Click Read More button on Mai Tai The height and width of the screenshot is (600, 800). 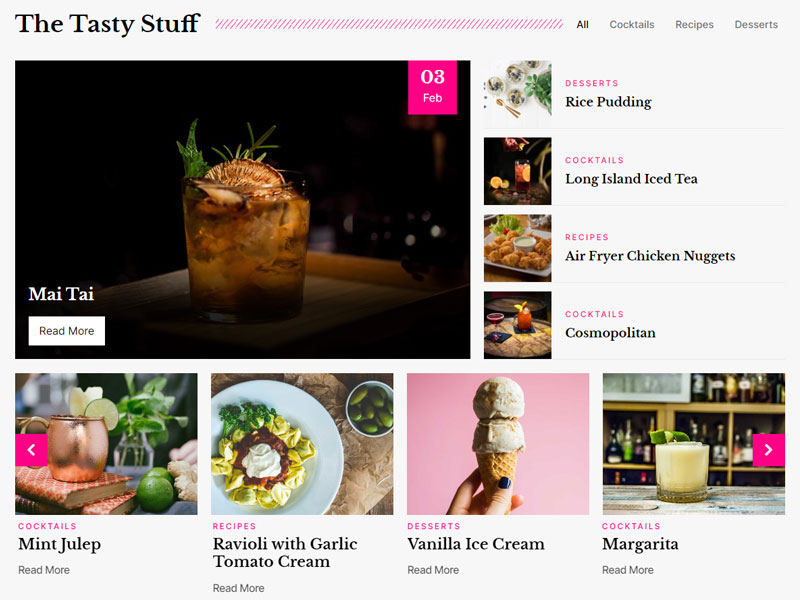click(x=67, y=331)
